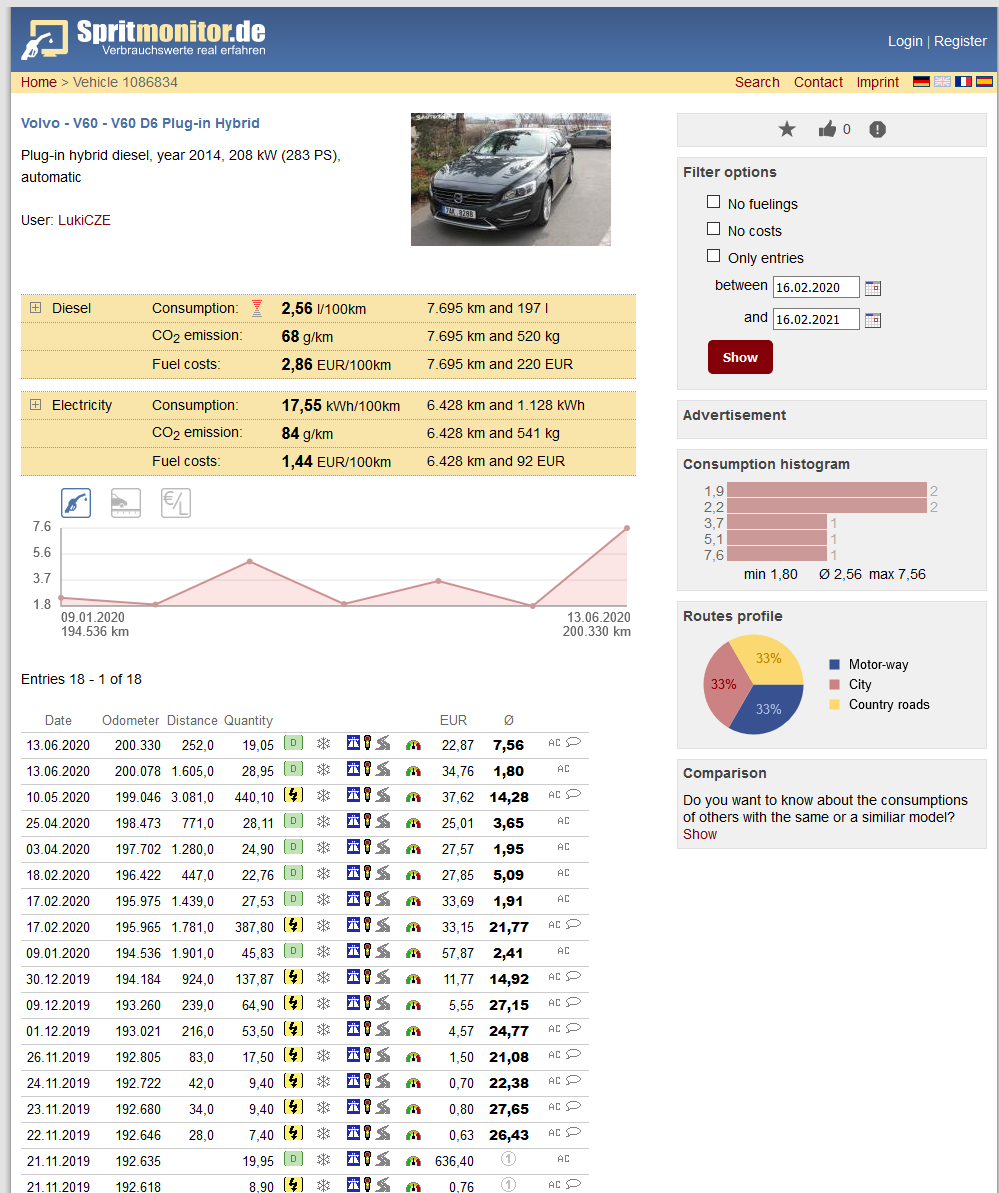Click the report exclamation icon

coord(877,129)
